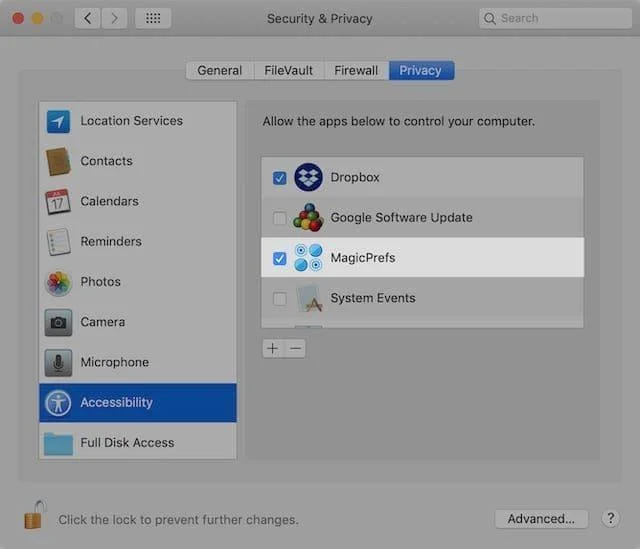Select Microphone label in privacy list
Viewport: 640px width, 549px height.
(x=115, y=362)
